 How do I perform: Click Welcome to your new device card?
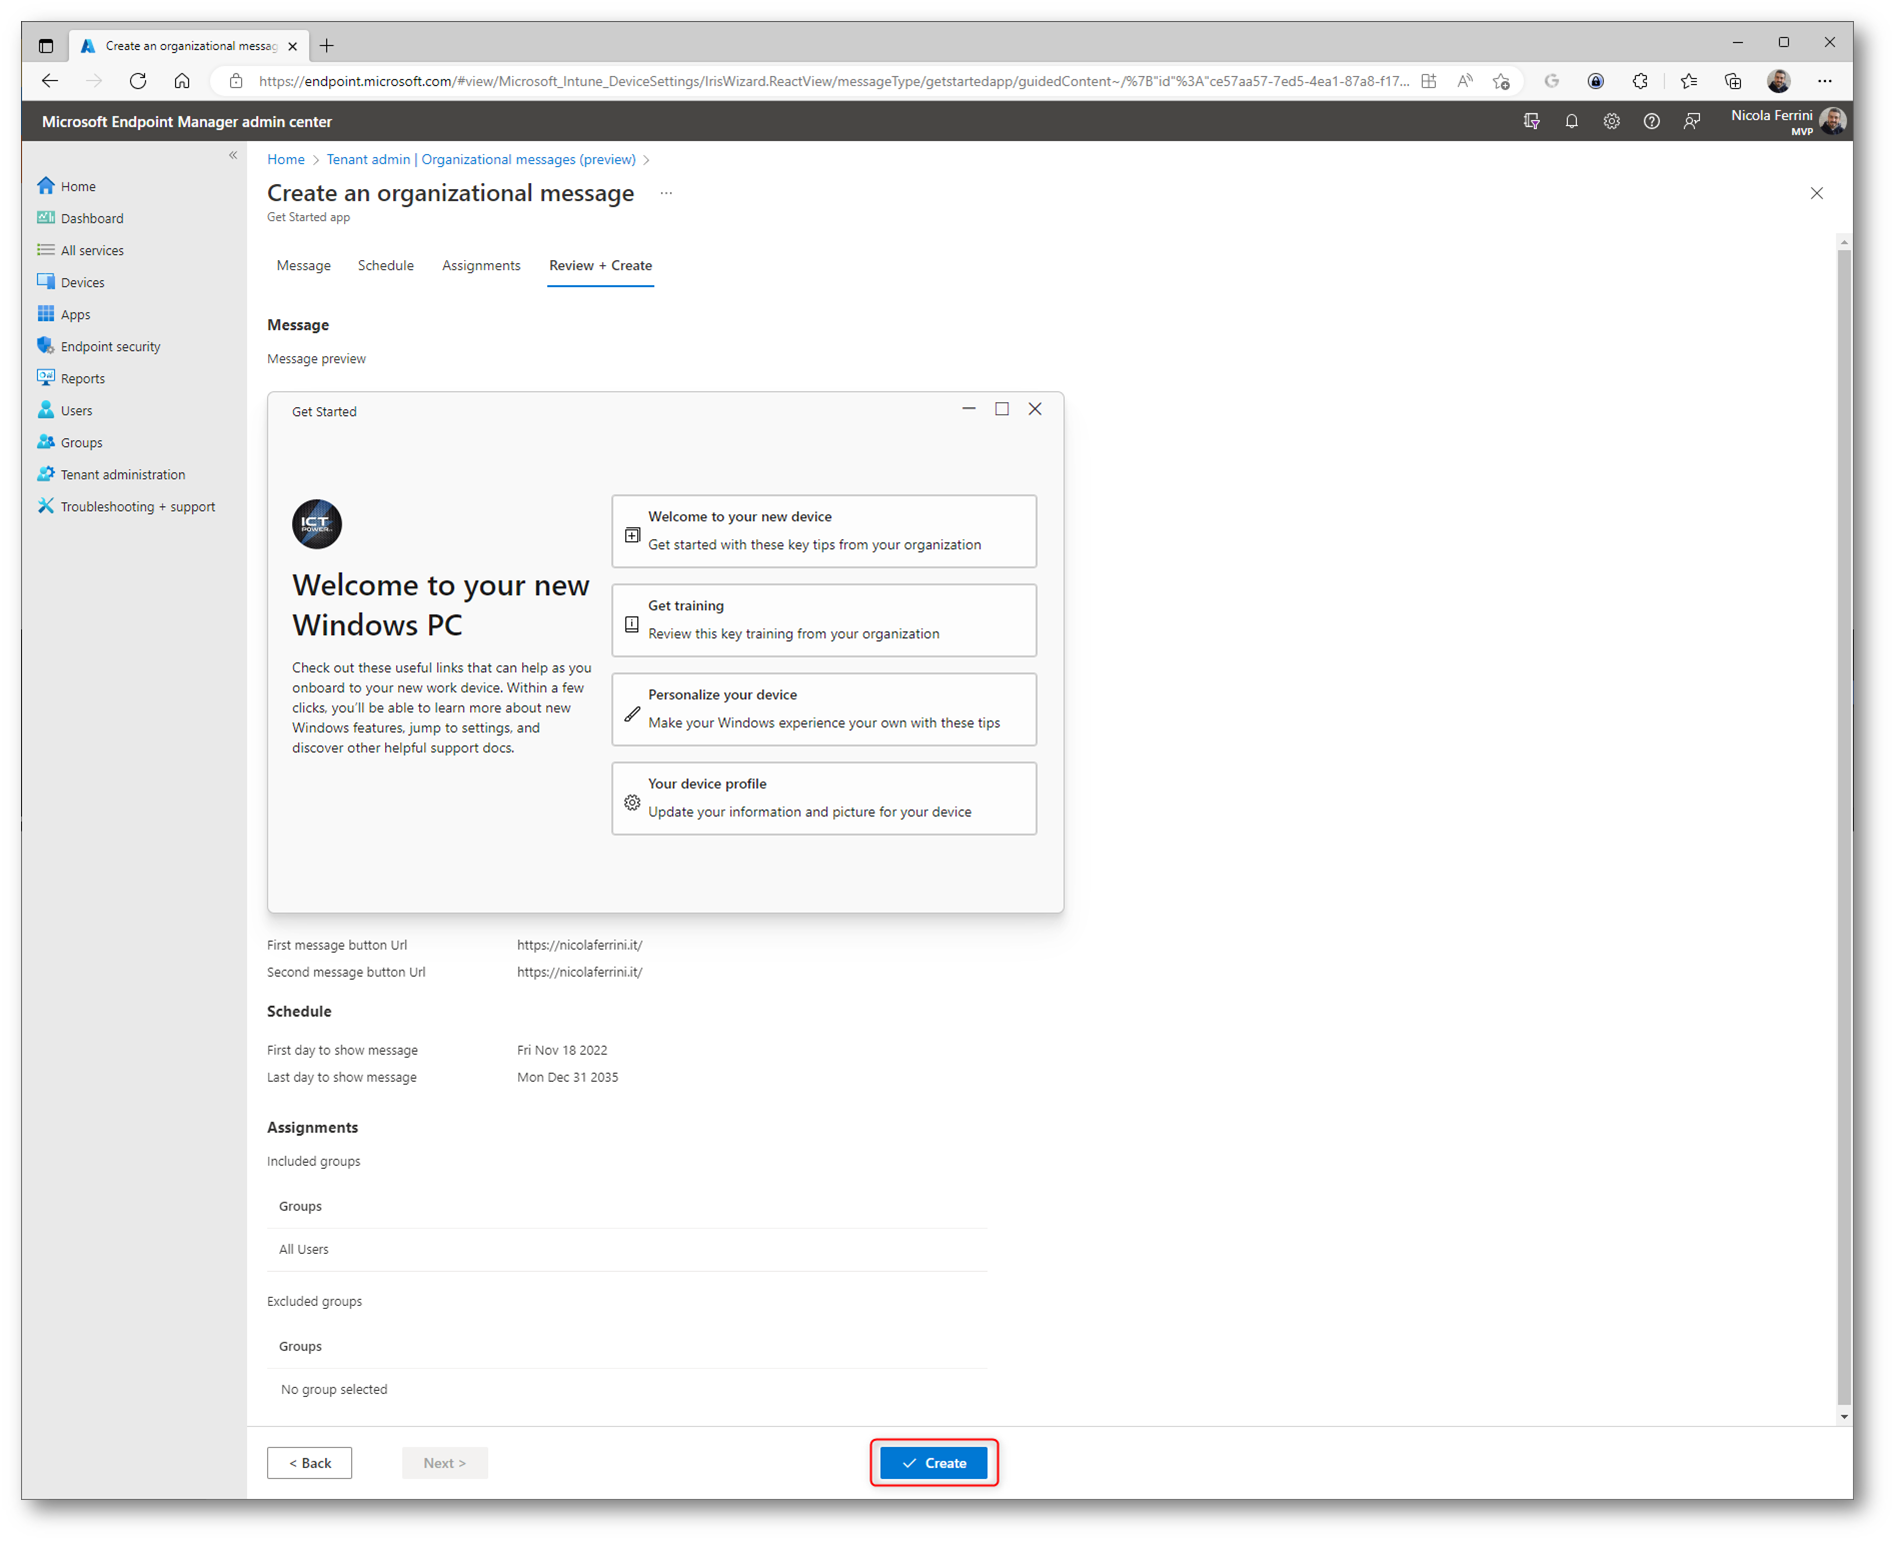(x=824, y=531)
